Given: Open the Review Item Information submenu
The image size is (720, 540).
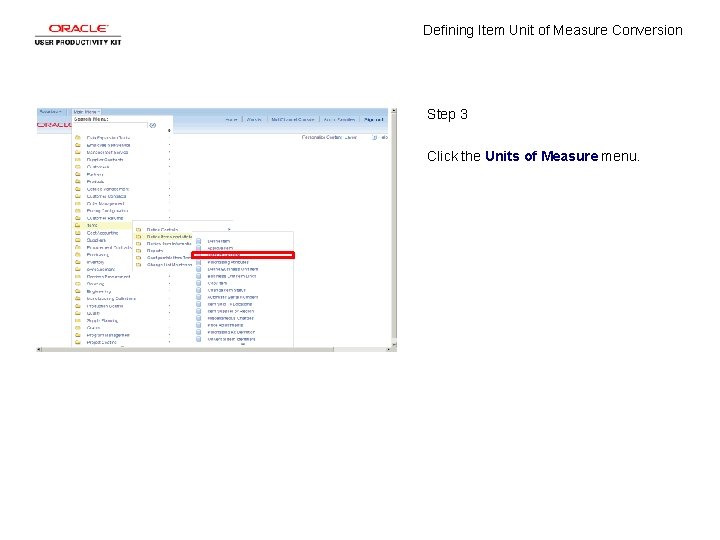Looking at the screenshot, I should [169, 243].
